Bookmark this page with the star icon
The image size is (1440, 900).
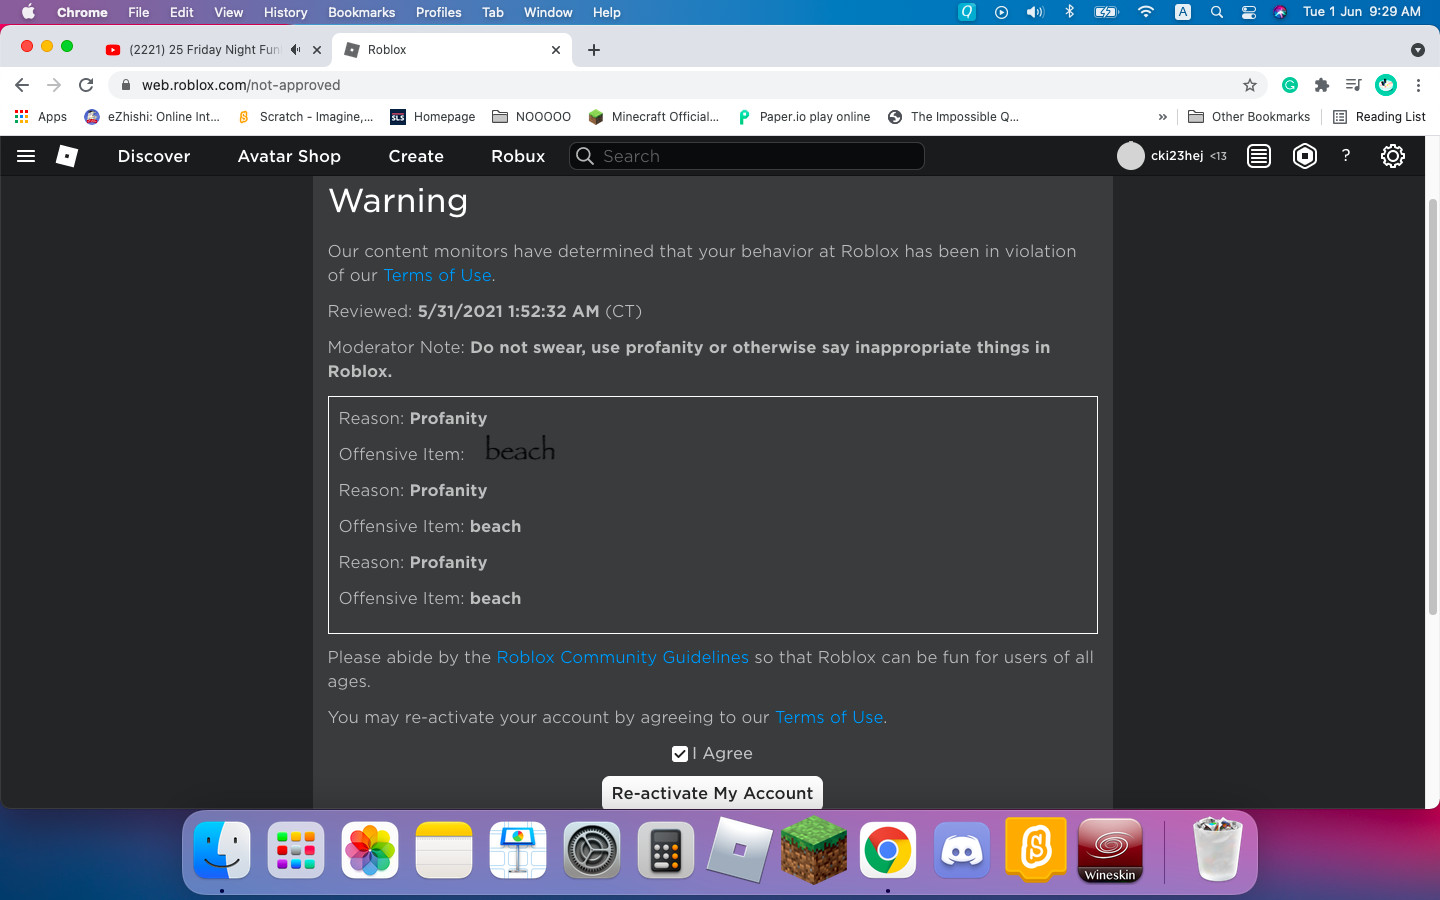pos(1249,85)
